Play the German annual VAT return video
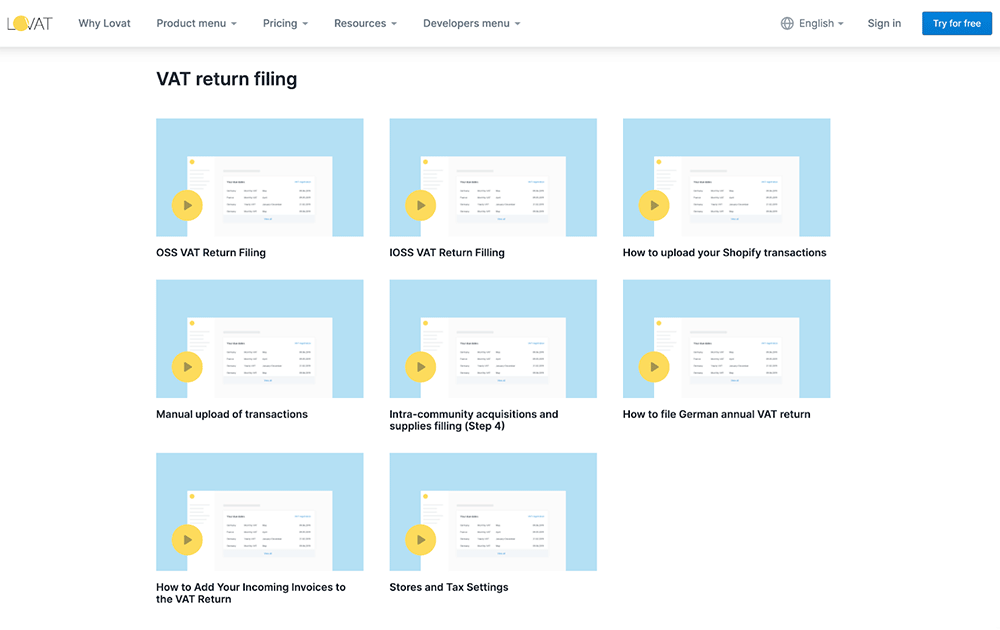The width and height of the screenshot is (1000, 630). (x=654, y=367)
